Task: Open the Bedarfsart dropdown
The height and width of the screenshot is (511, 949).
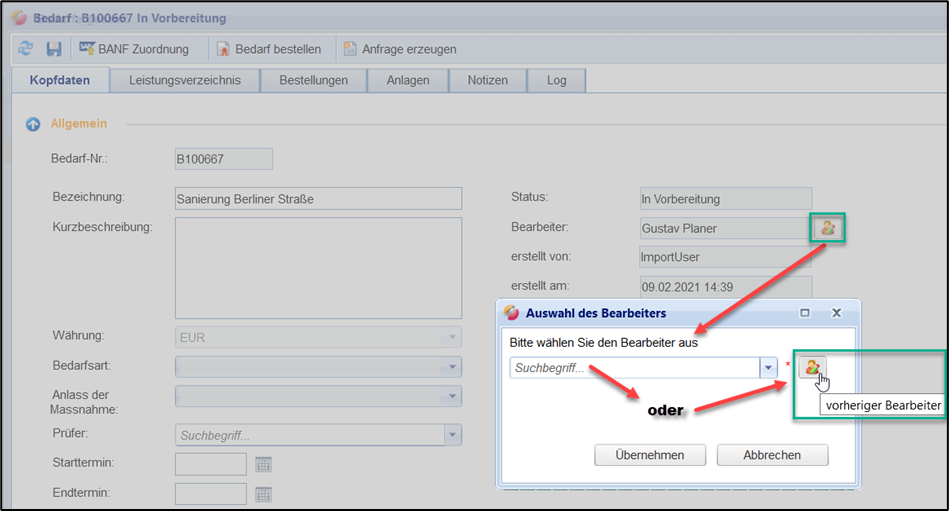Action: tap(453, 367)
